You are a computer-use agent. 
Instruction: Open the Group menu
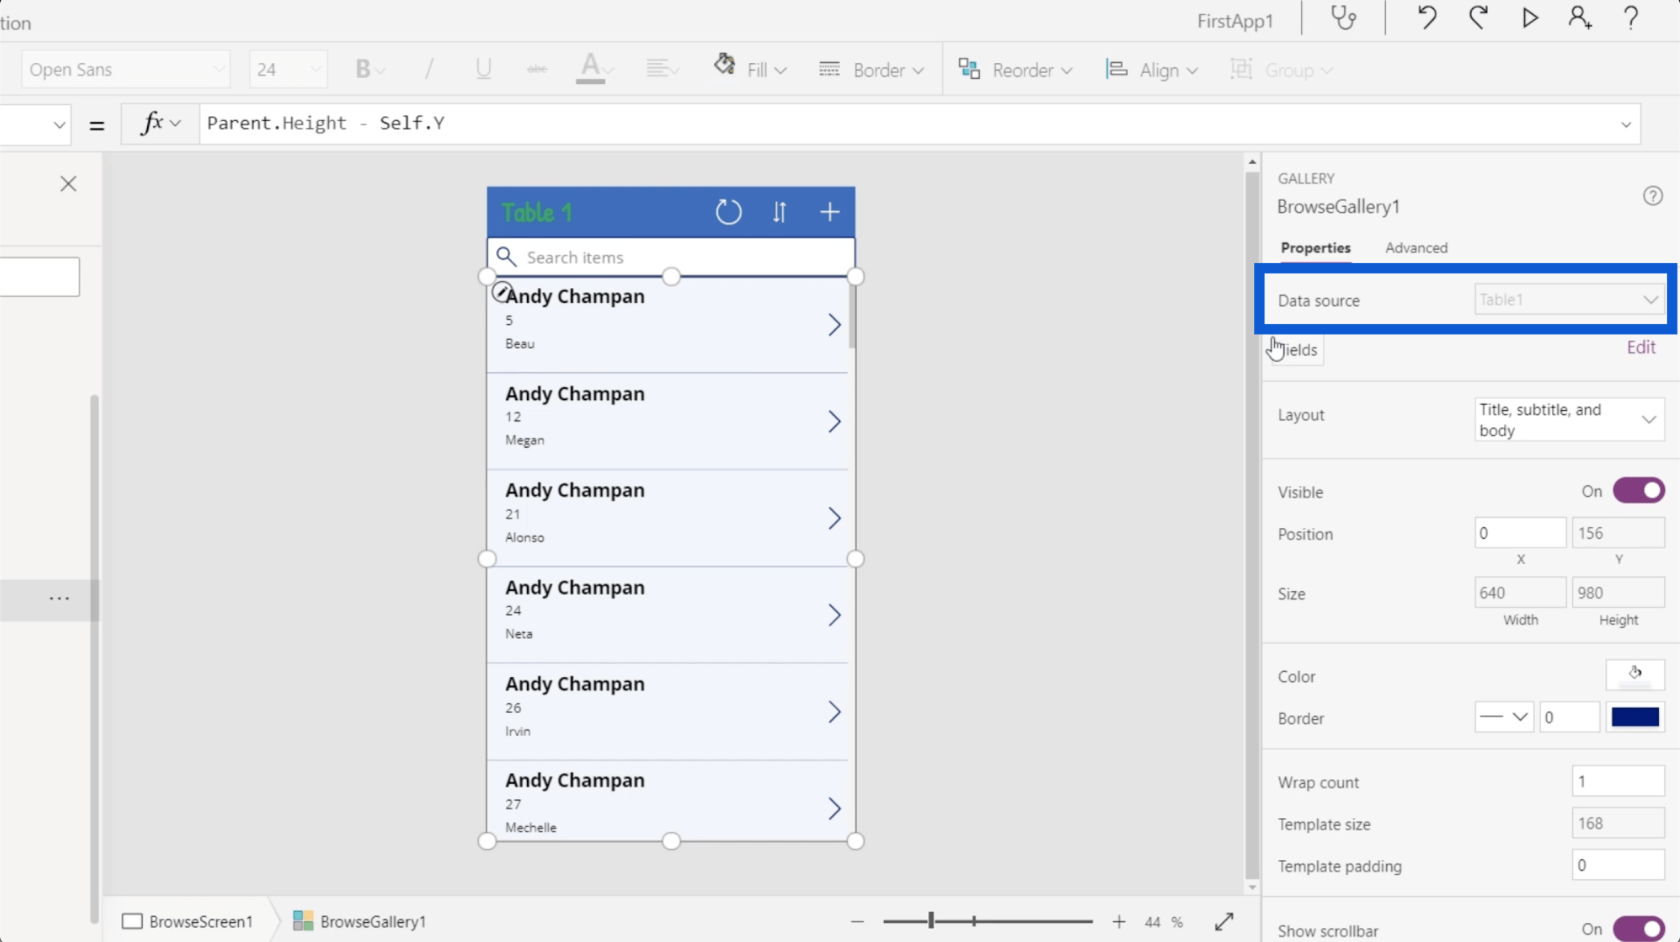[1281, 69]
